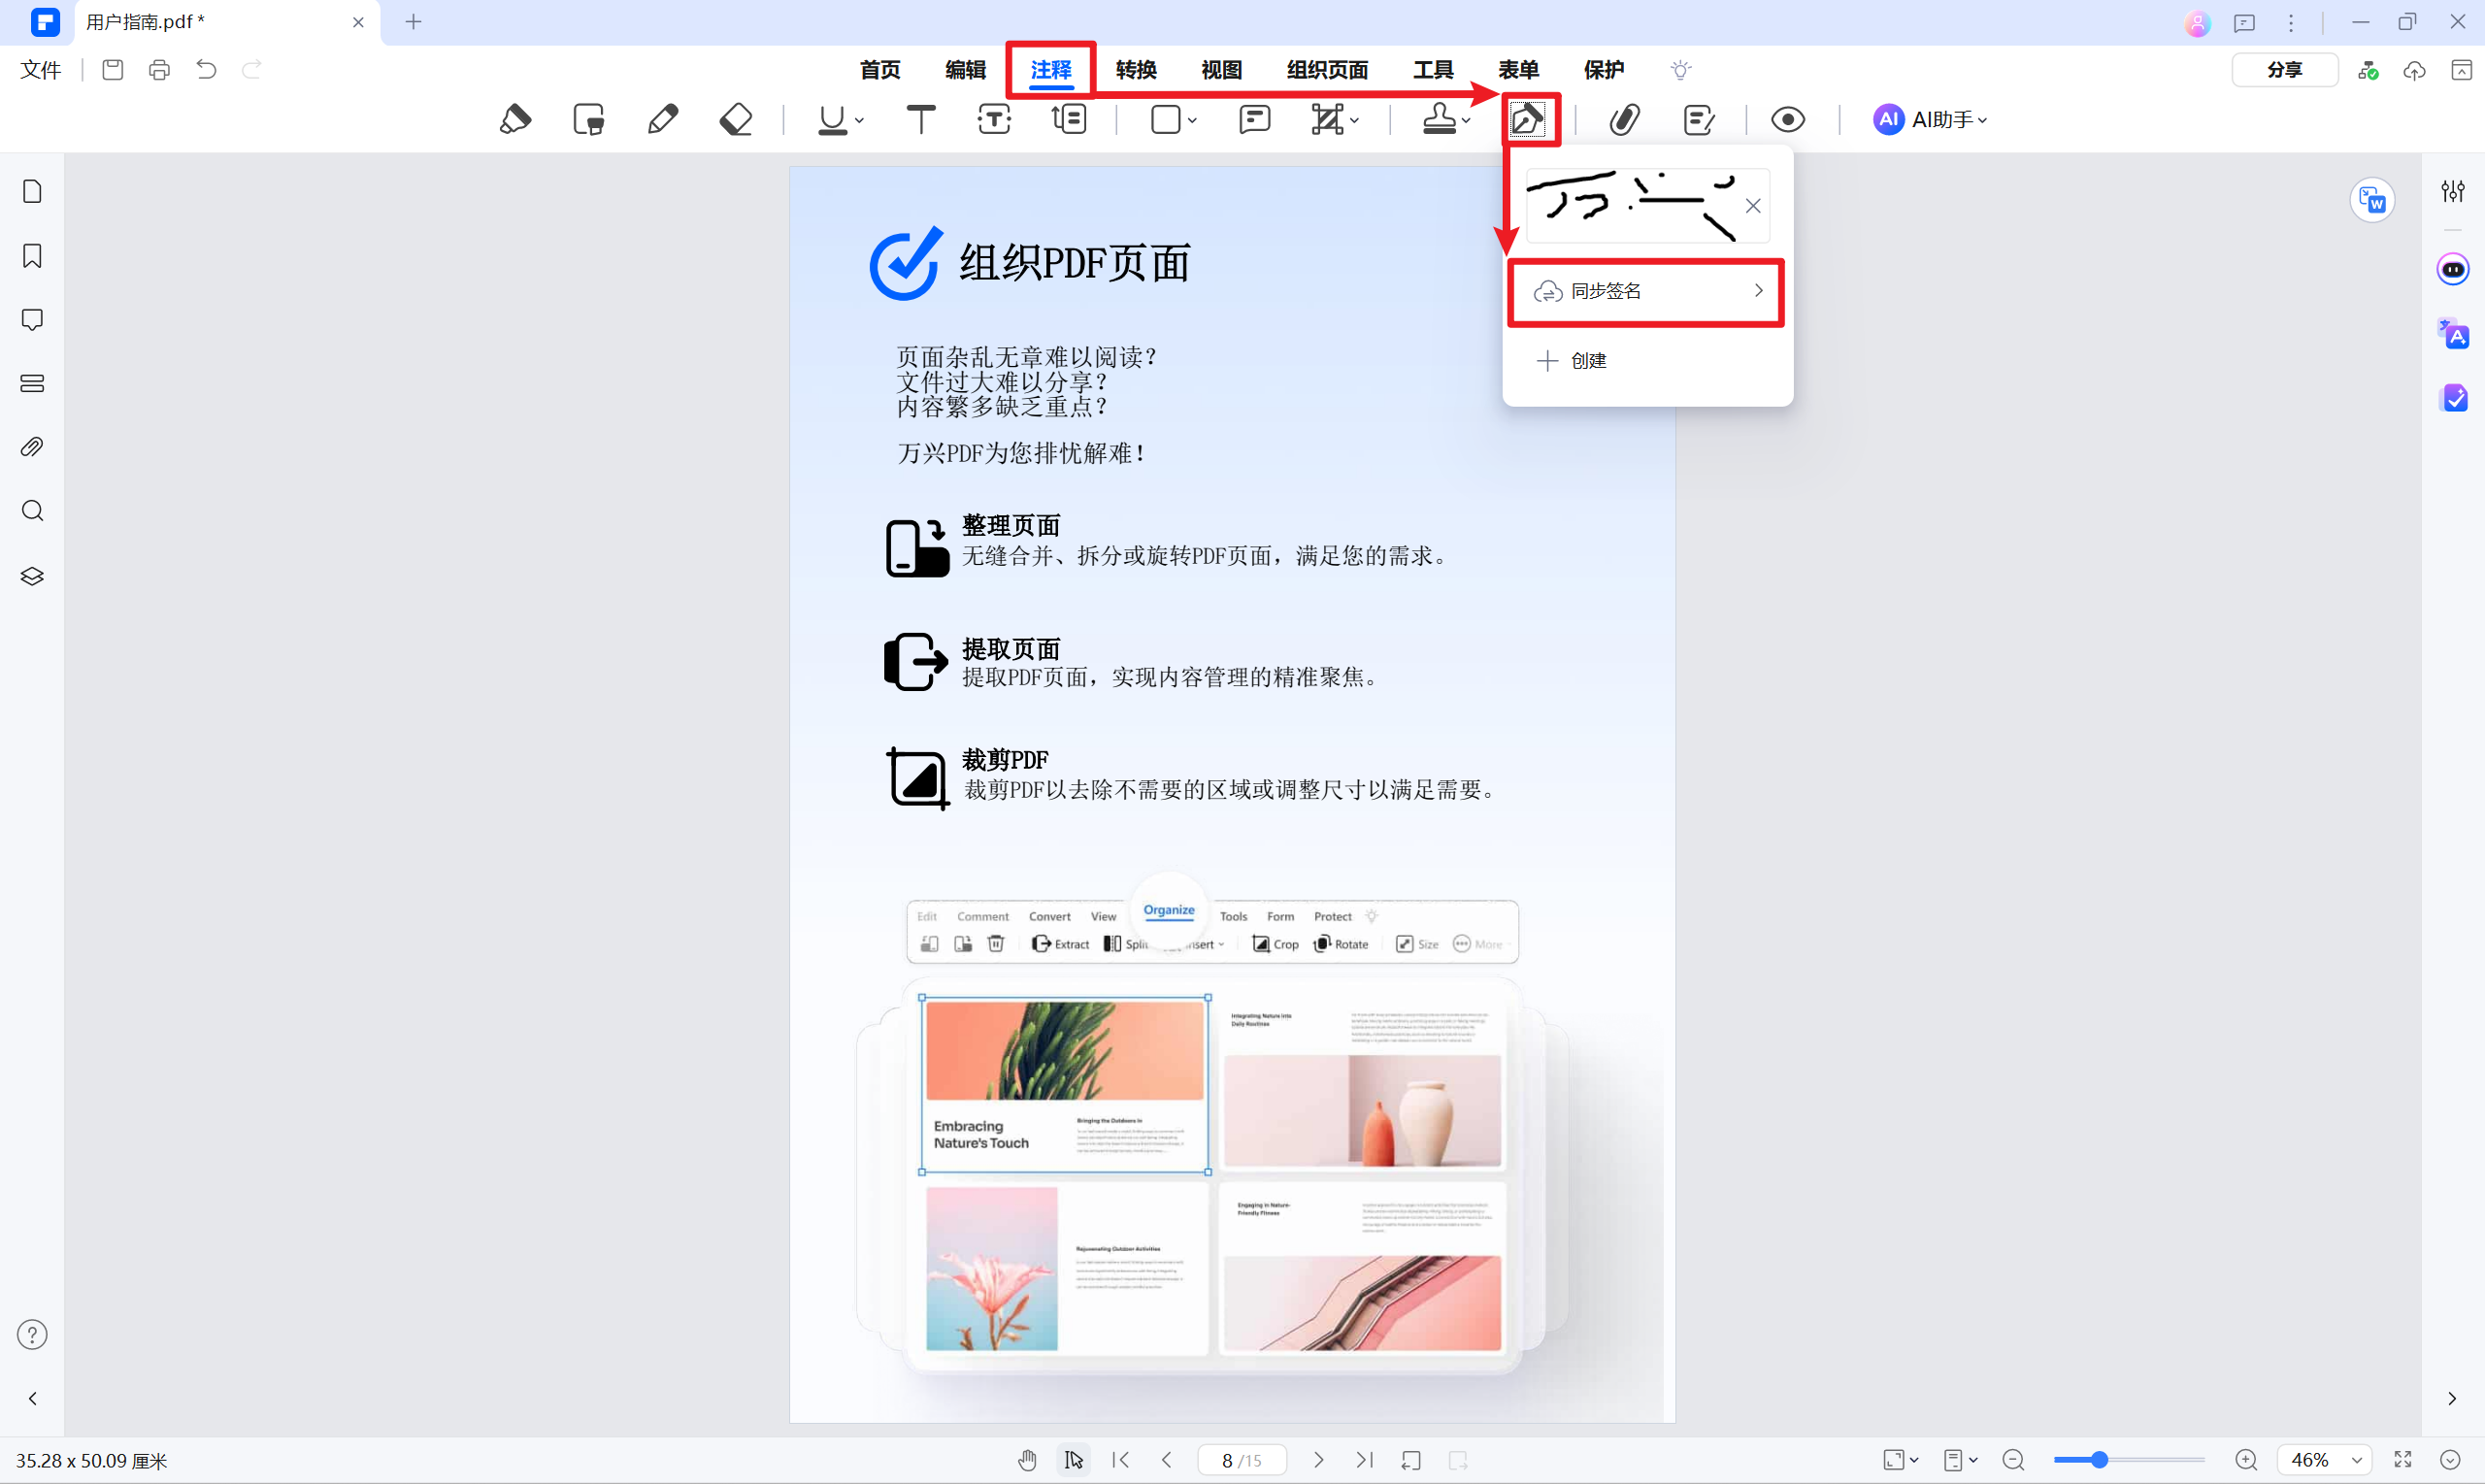Screen dimensions: 2485x1484
Task: Open the 文件 menu
Action: click(40, 70)
